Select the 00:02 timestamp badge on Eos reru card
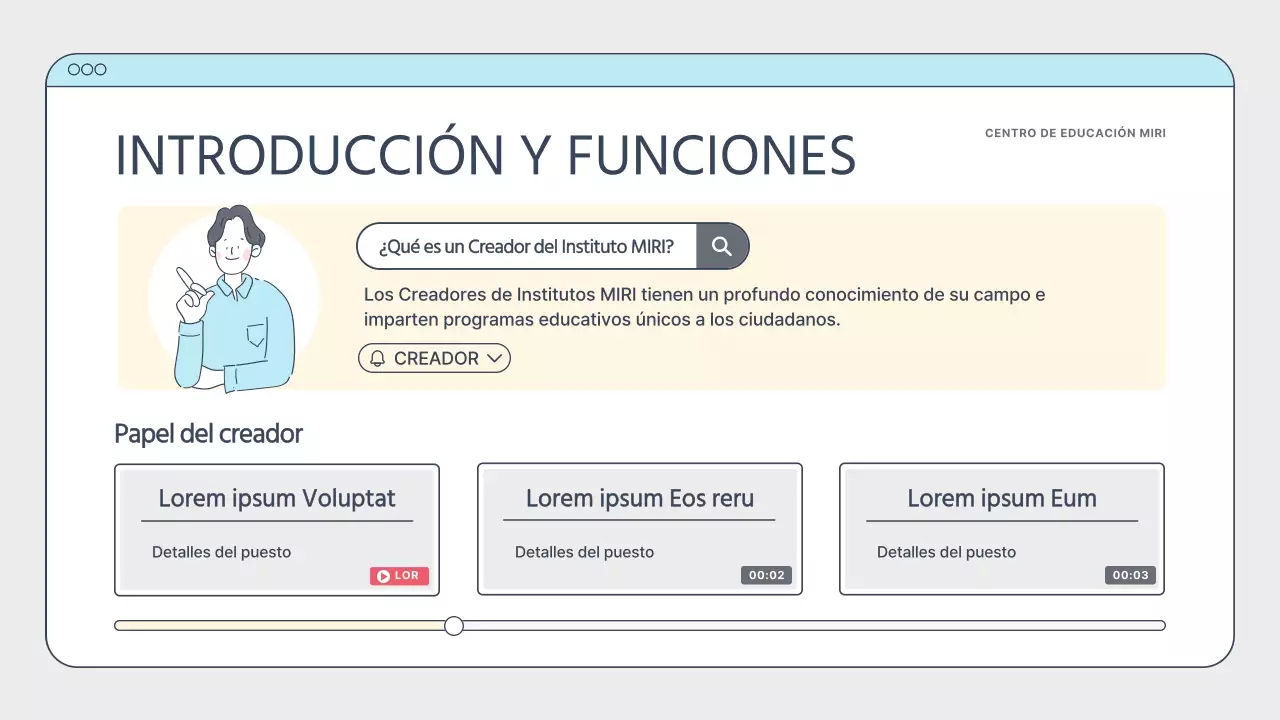This screenshot has width=1280, height=720. tap(766, 575)
